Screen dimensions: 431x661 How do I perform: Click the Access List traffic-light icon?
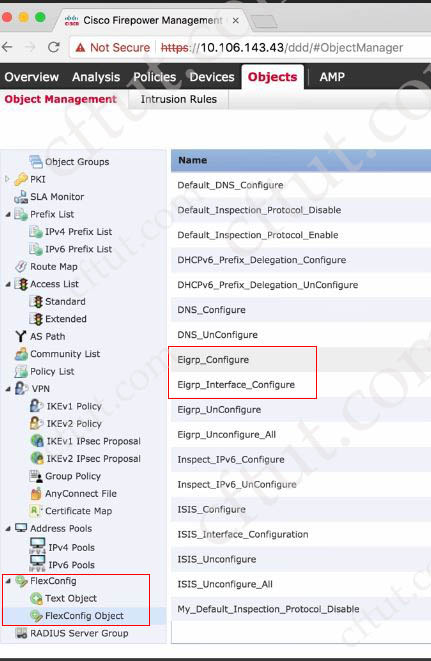pos(21,284)
